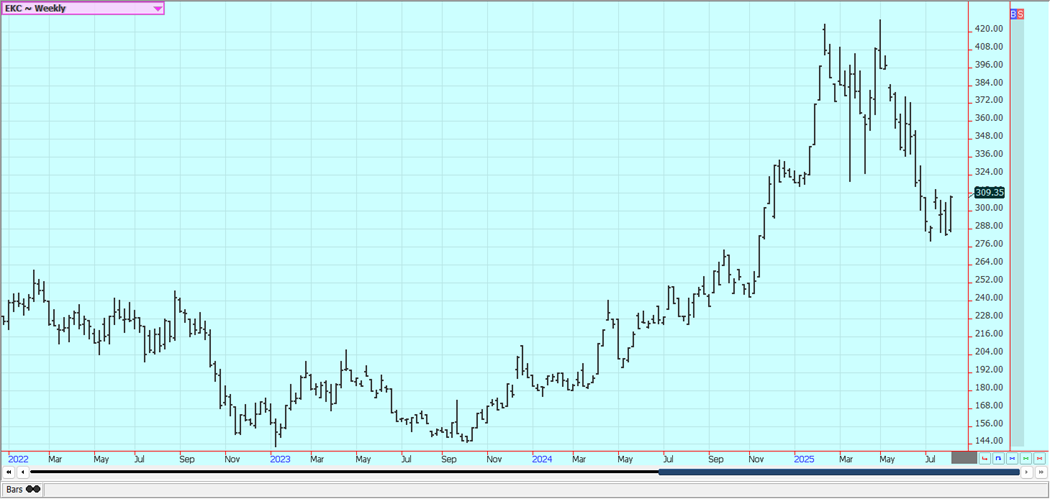1050x499 pixels.
Task: Click the 300.00 price axis label
Action: click(989, 208)
